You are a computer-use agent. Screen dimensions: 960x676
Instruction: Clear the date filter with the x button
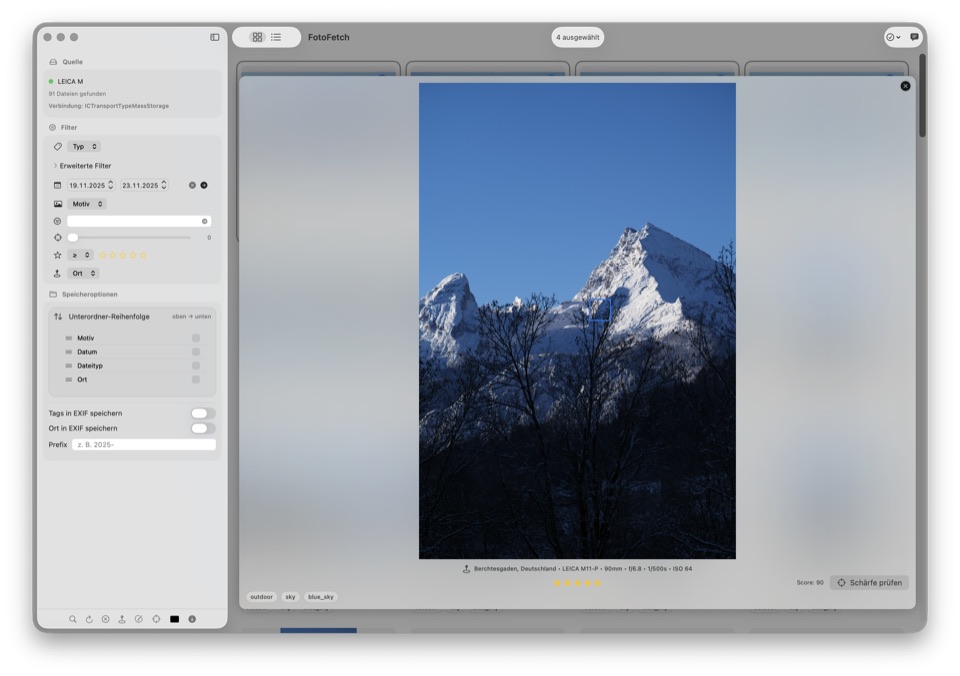[192, 184]
